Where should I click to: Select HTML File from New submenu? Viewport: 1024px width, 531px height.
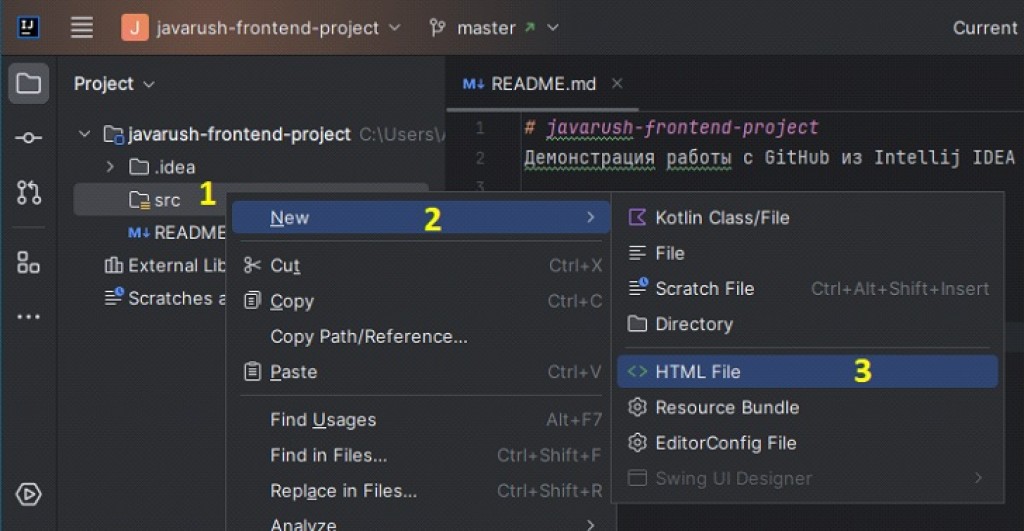coord(807,372)
